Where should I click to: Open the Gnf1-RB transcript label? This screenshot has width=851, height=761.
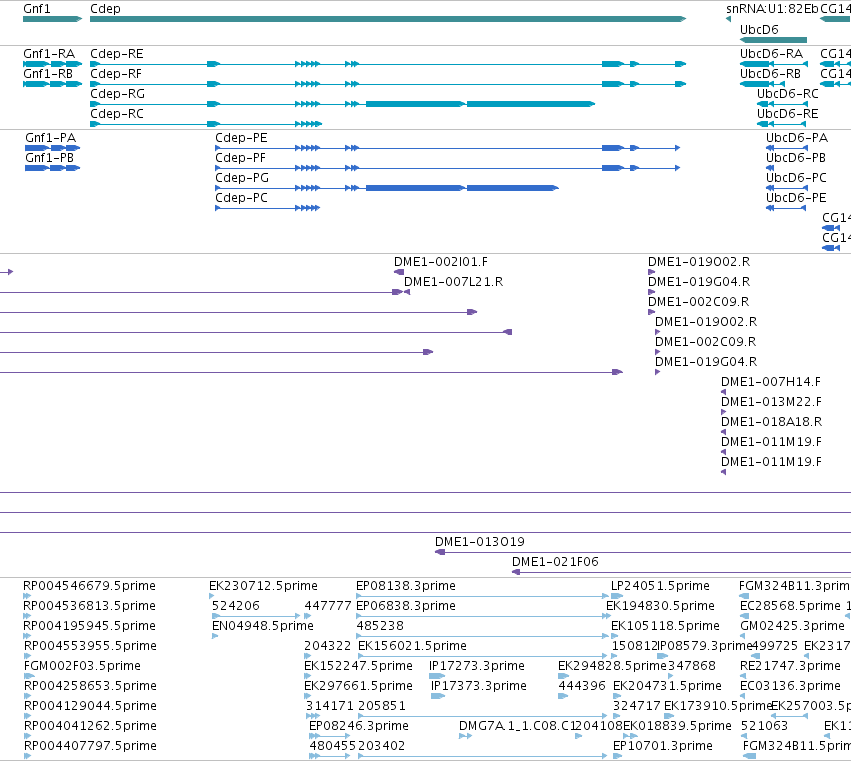[x=48, y=74]
